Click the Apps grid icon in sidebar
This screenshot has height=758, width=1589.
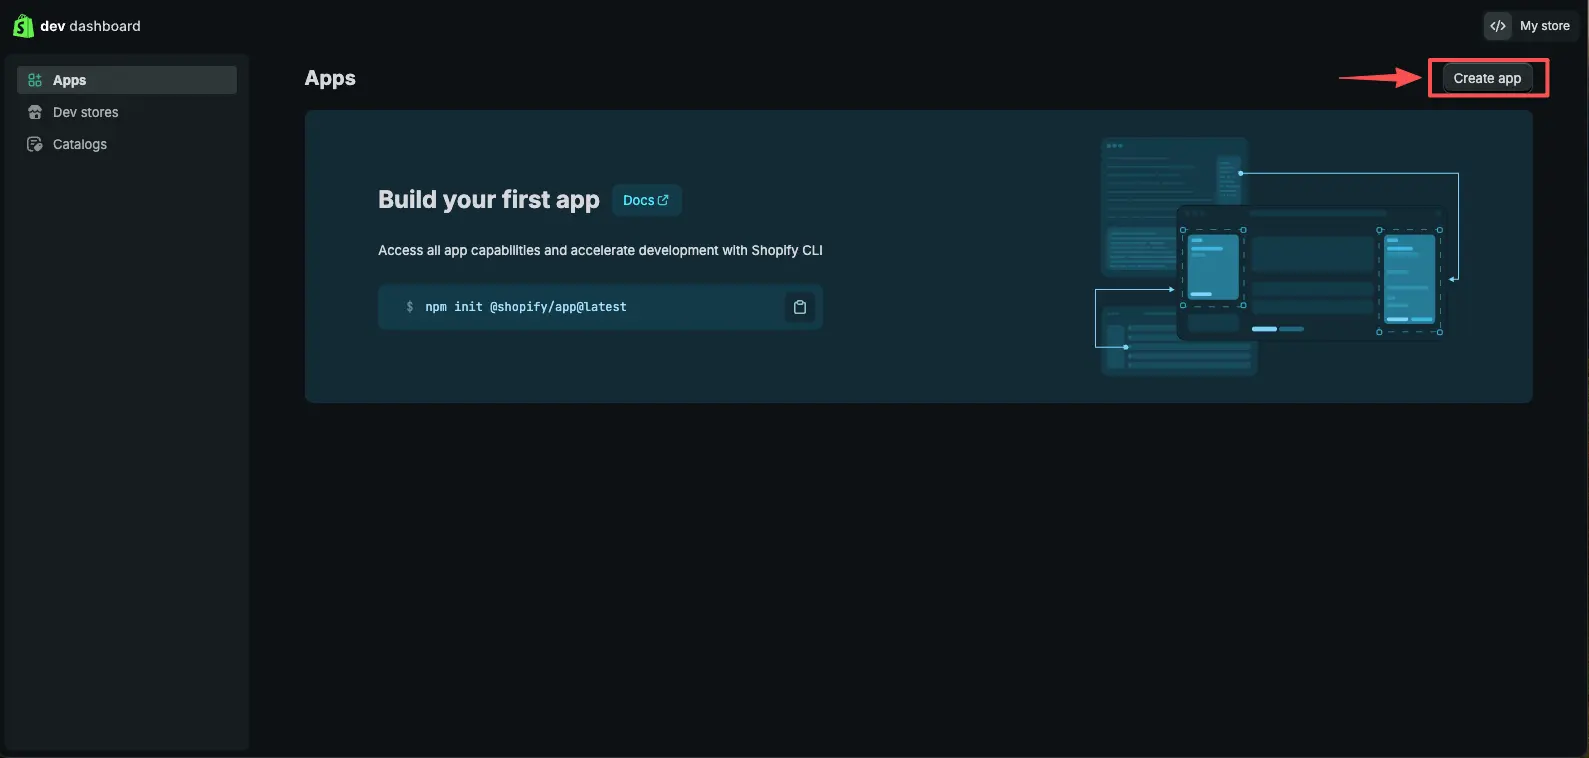35,80
